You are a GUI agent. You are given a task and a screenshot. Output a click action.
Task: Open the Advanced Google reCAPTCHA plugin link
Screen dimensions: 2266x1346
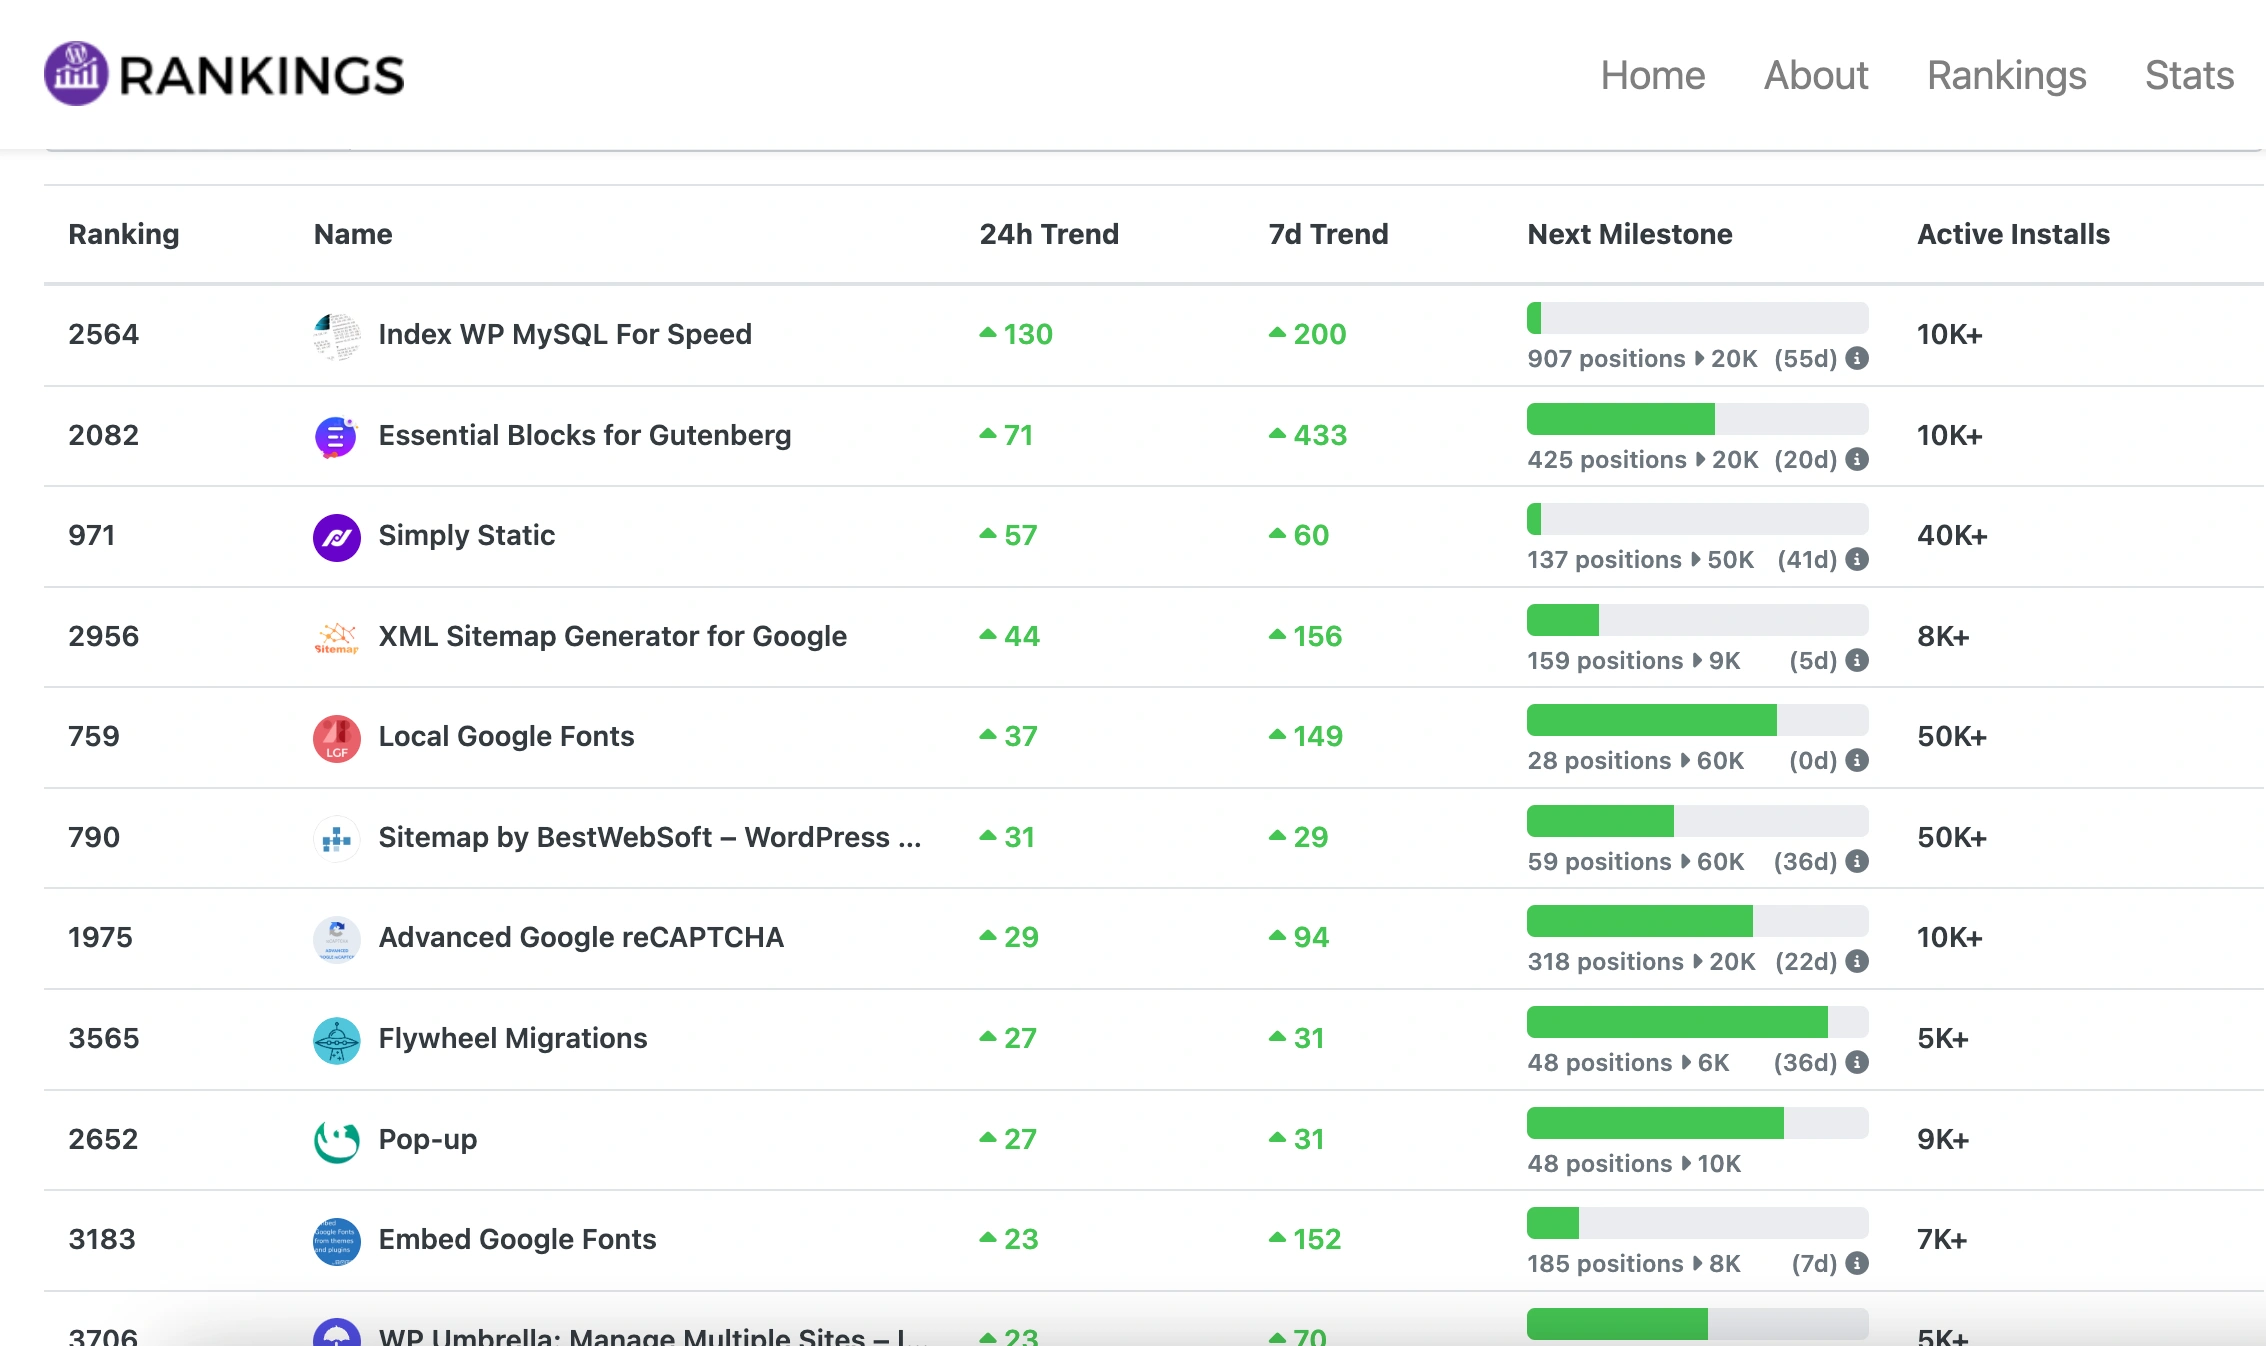580,937
